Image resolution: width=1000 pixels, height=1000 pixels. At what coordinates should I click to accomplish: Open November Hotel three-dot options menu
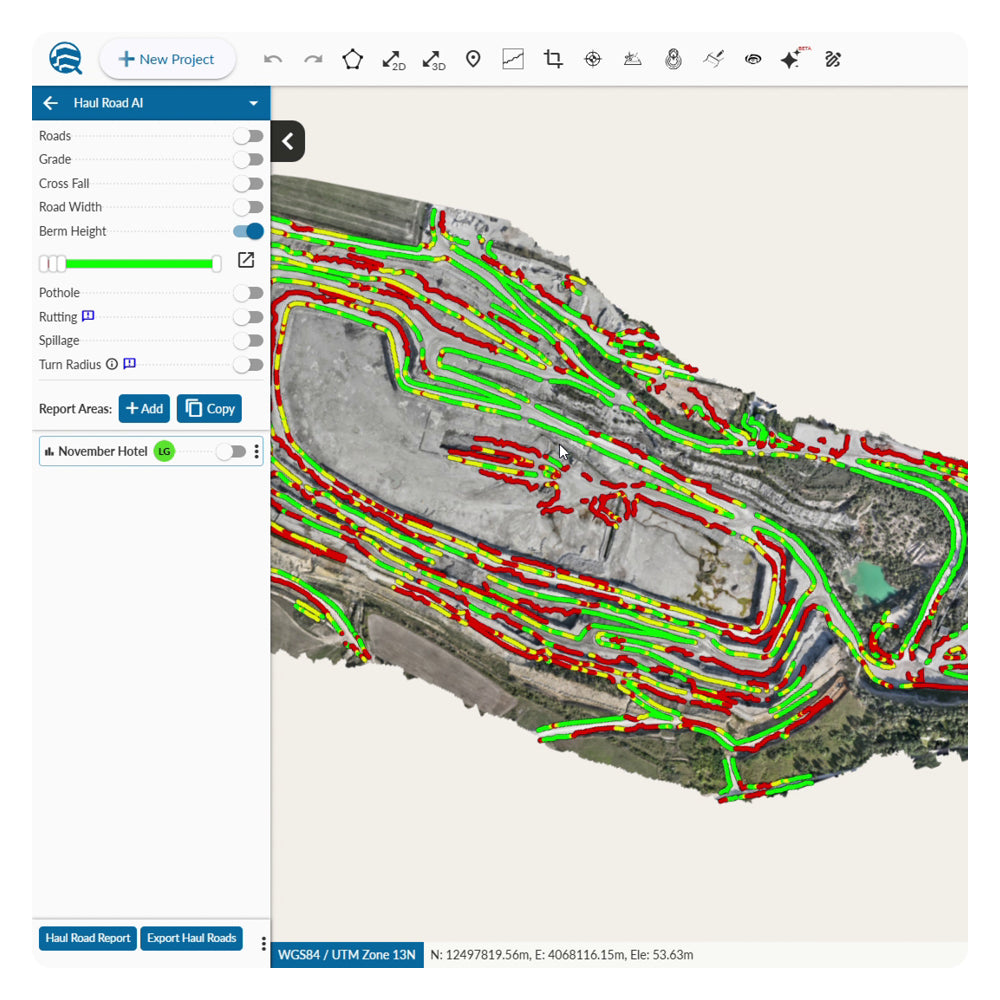pyautogui.click(x=257, y=452)
